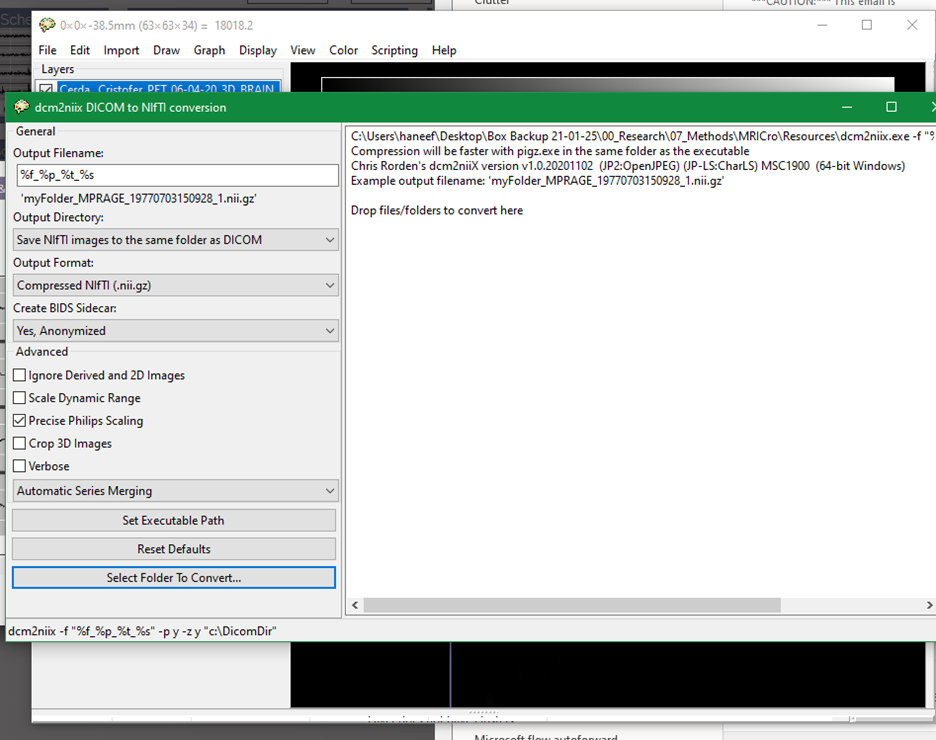
Task: Open the Output Directory dropdown
Action: tap(176, 240)
